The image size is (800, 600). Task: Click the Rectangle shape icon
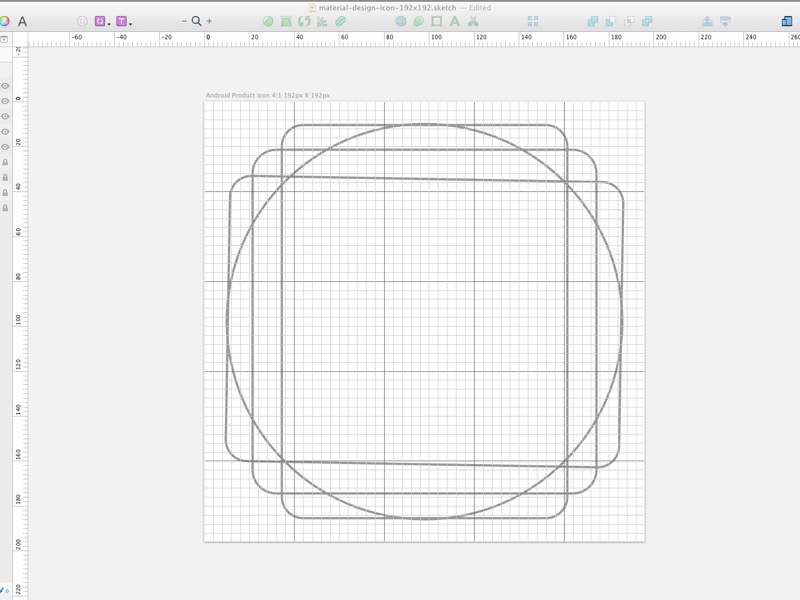click(437, 19)
